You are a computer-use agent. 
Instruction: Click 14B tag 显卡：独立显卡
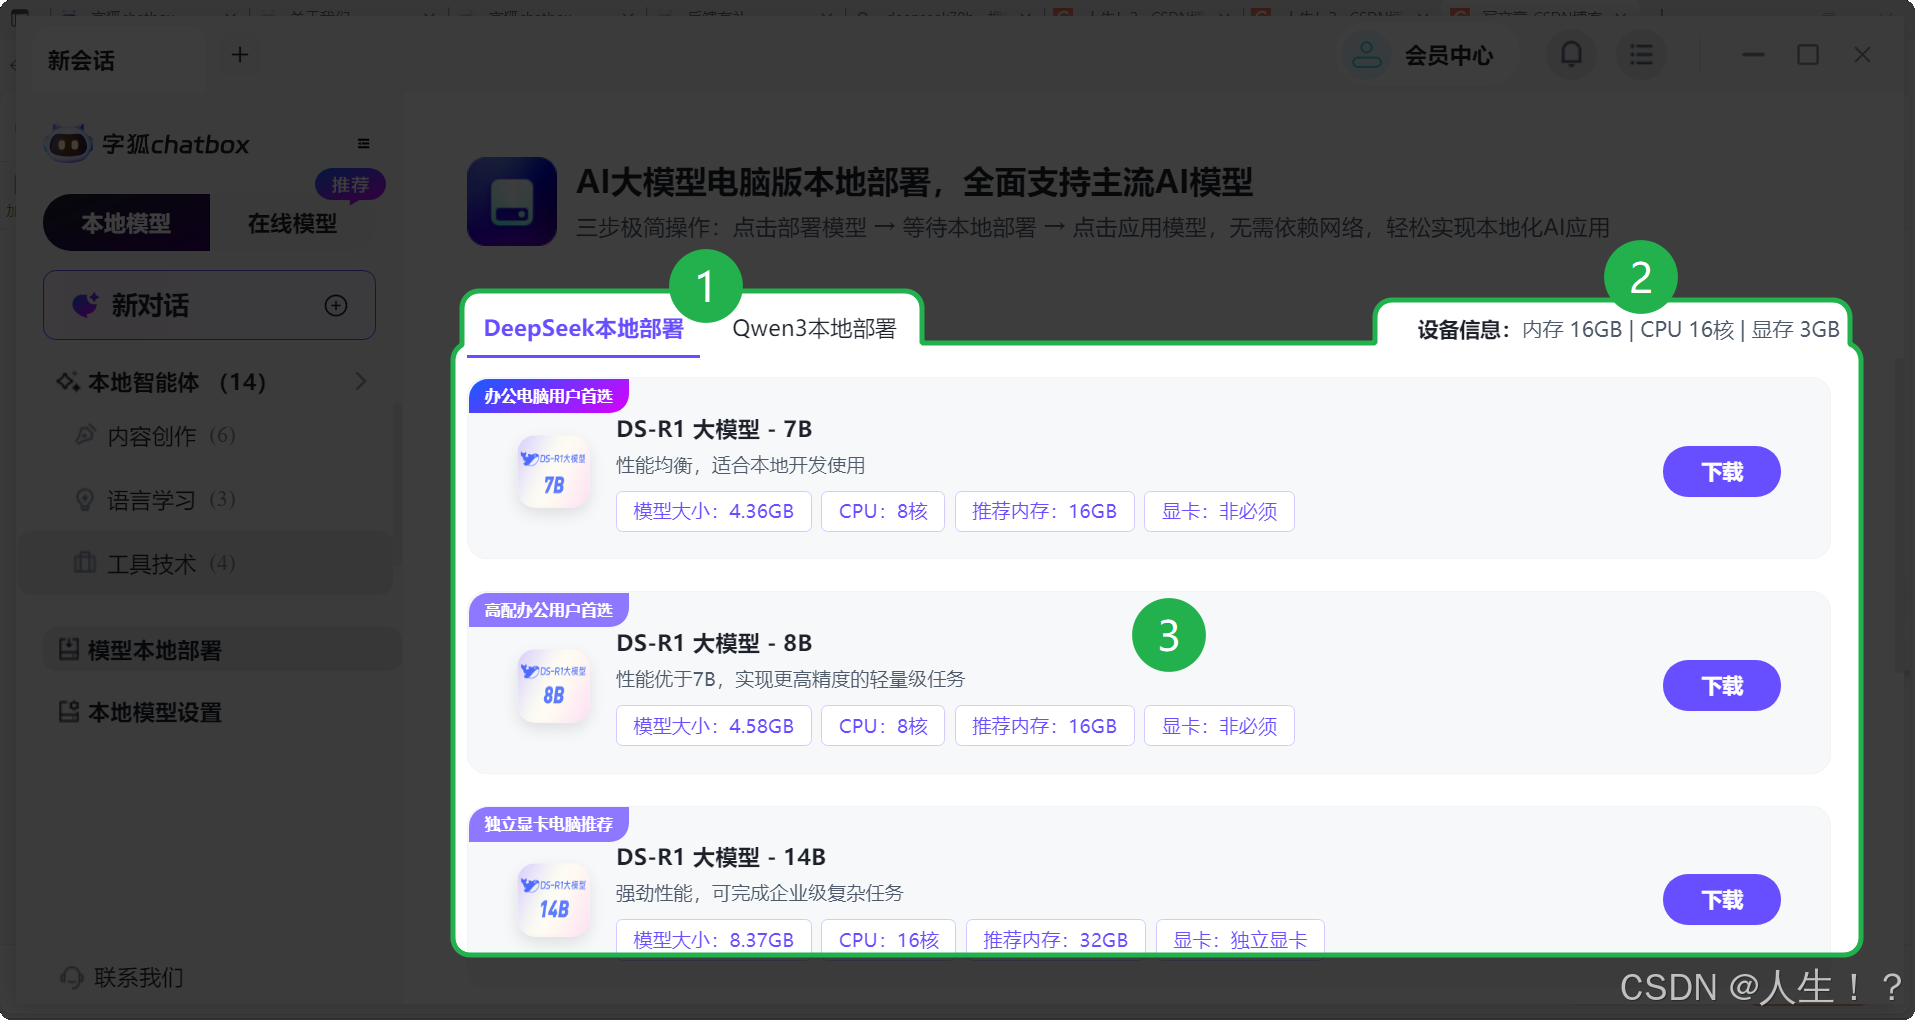coord(1240,939)
